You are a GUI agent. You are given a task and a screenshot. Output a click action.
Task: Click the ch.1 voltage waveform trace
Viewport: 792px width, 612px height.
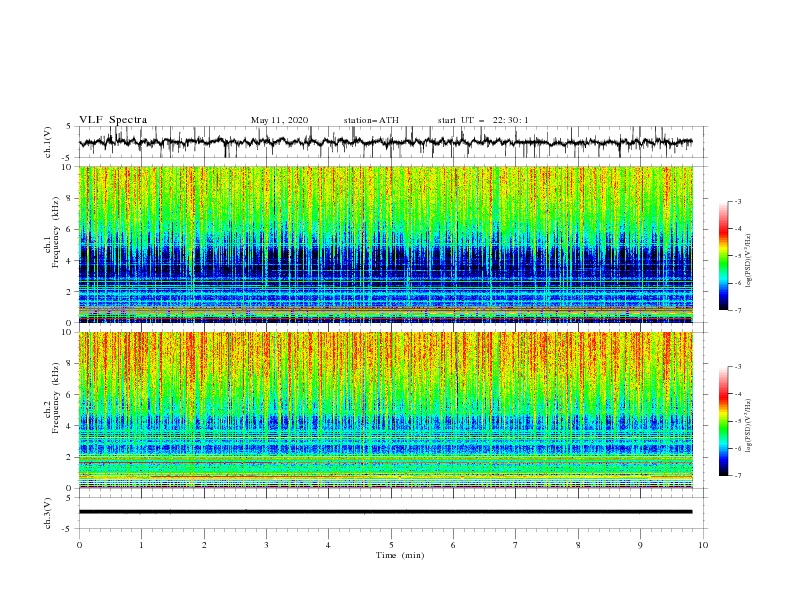[x=385, y=142]
